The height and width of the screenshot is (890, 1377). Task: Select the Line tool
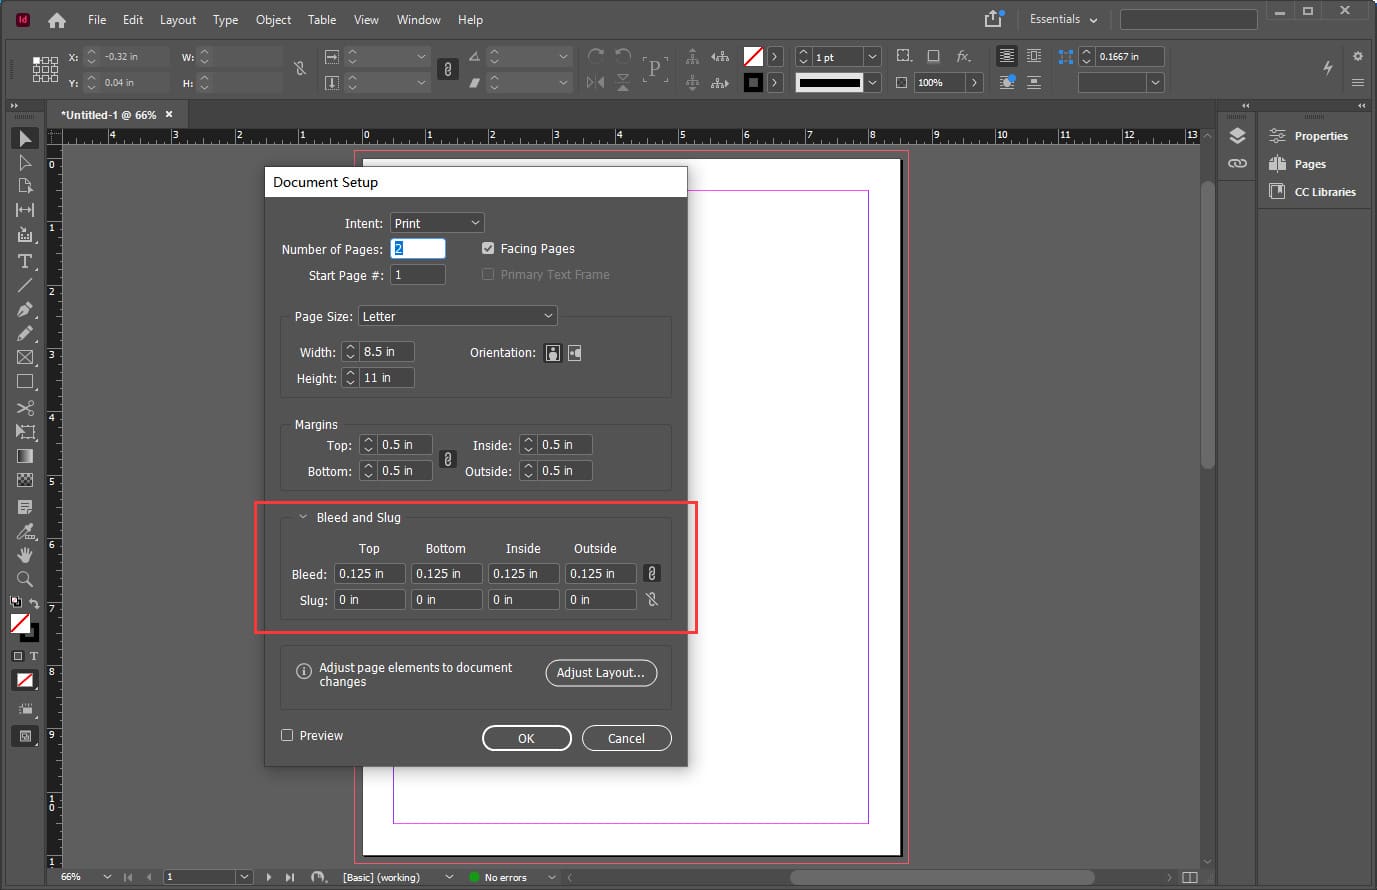pyautogui.click(x=25, y=285)
